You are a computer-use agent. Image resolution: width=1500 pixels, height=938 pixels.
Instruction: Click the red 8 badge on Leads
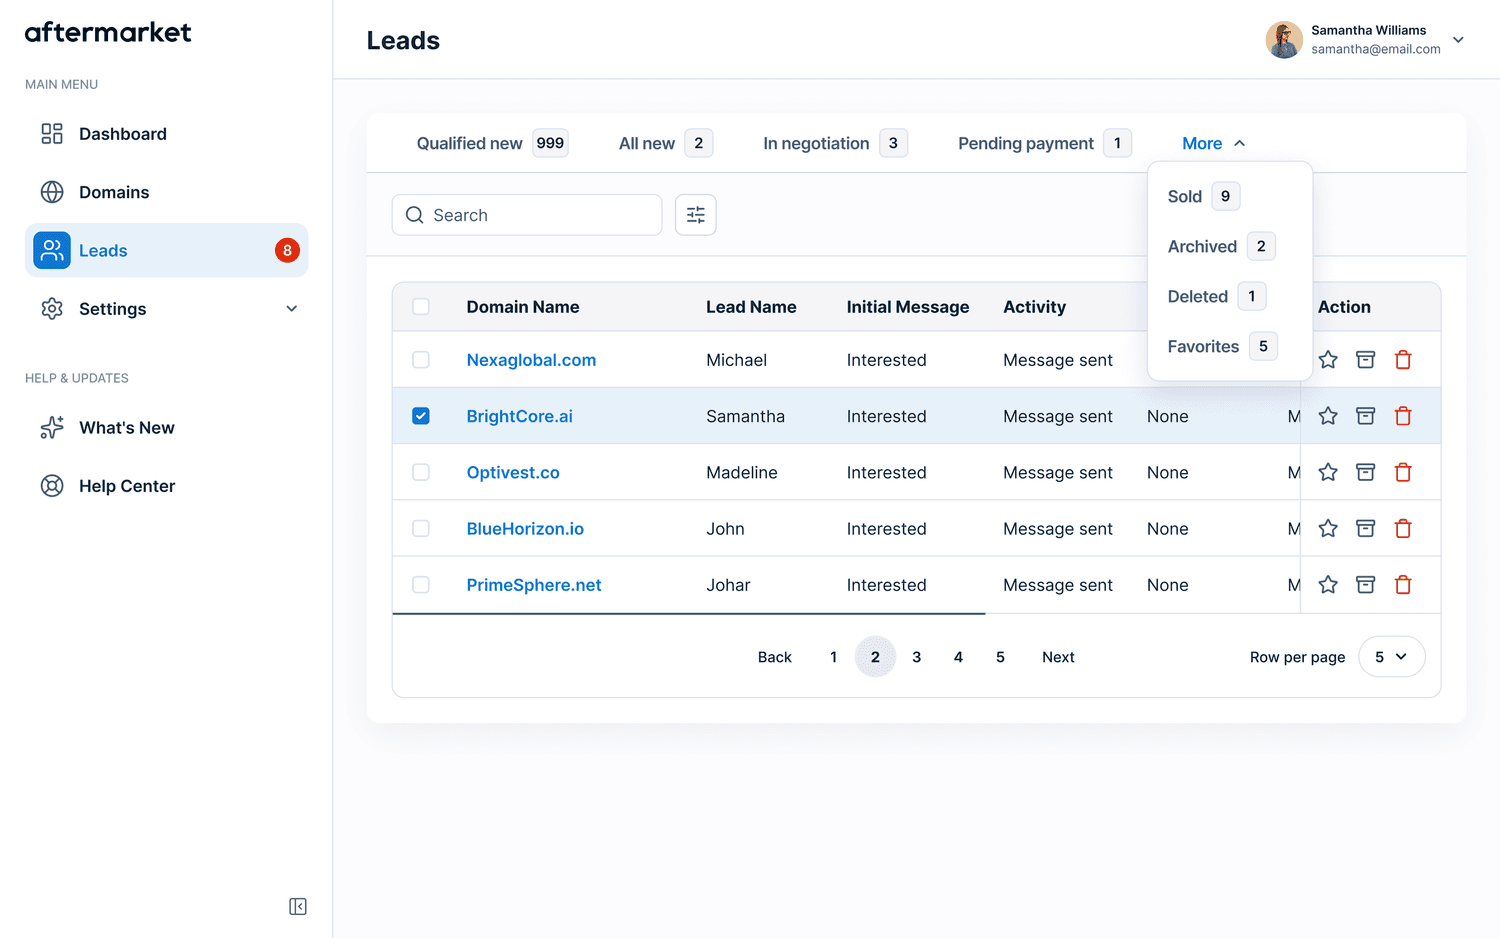(287, 250)
